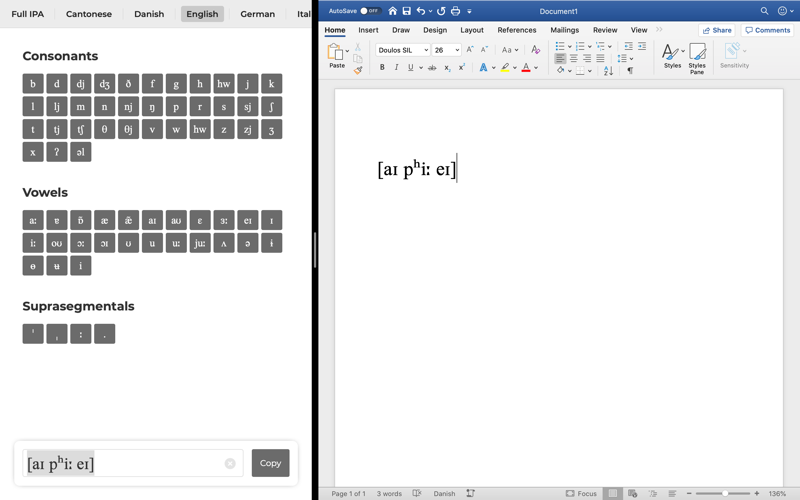
Task: Select the Cantonese keyboard tab
Action: (89, 14)
